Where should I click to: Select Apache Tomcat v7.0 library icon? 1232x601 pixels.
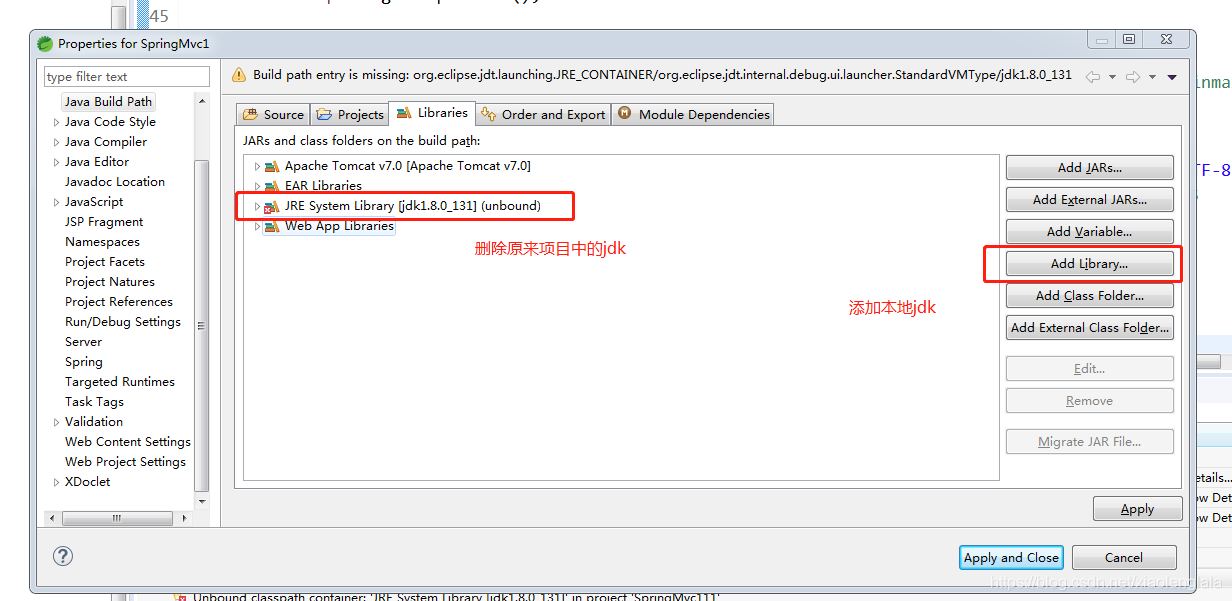[x=272, y=166]
